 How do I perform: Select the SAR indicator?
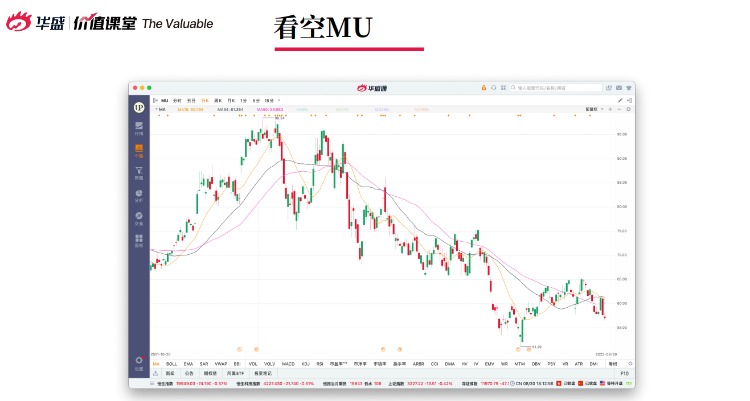(204, 364)
